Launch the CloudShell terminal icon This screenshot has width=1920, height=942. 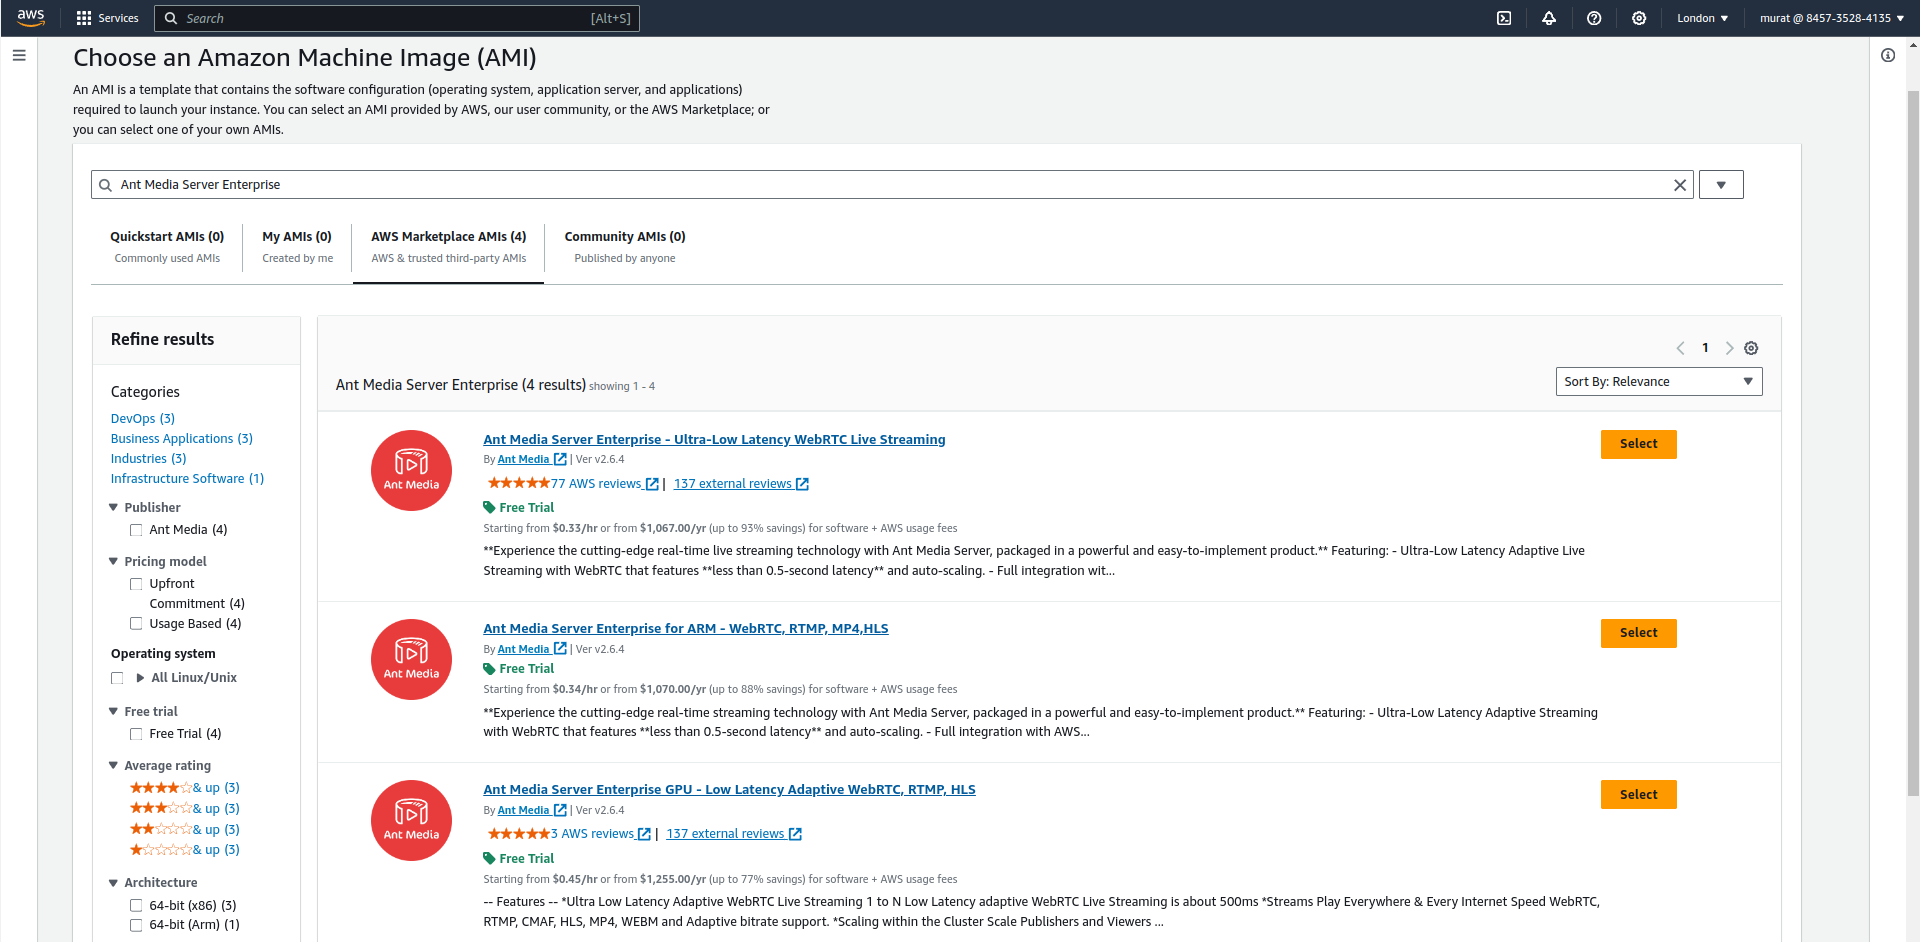click(1504, 18)
